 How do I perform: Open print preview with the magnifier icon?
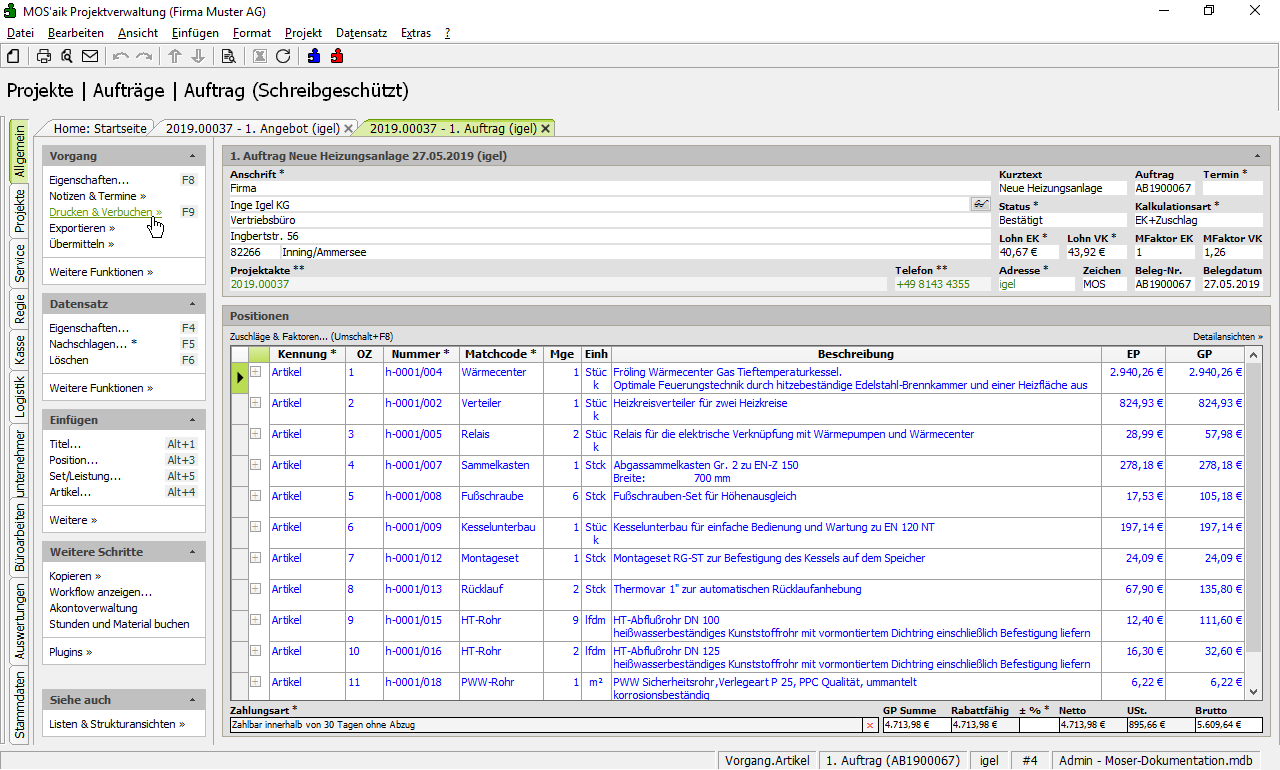click(x=67, y=56)
